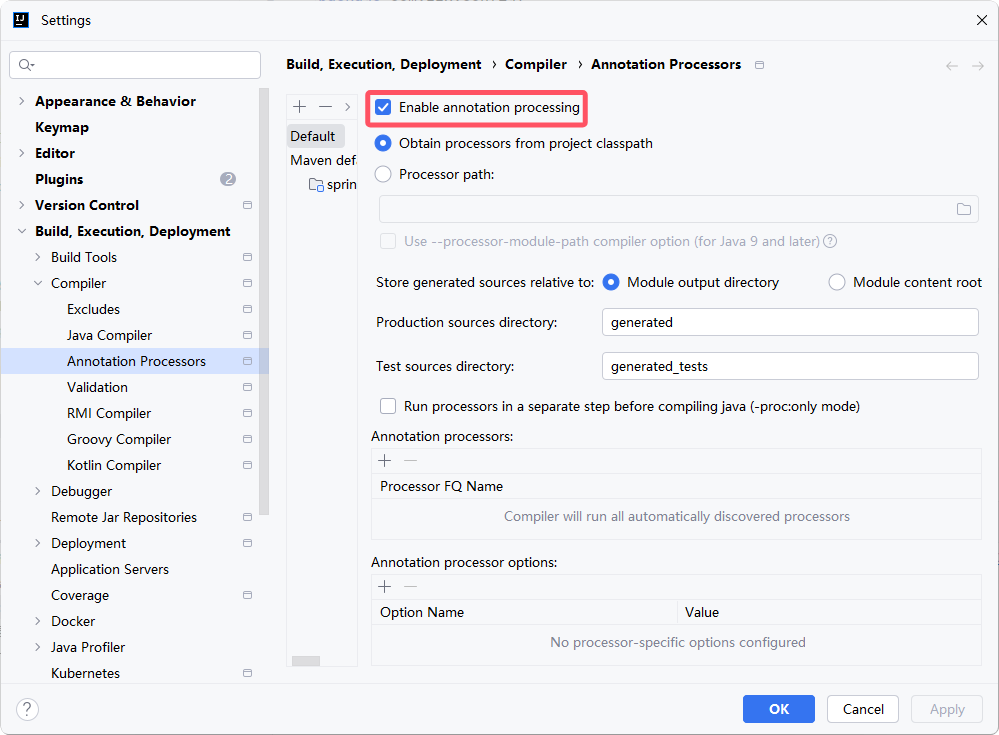Image resolution: width=999 pixels, height=735 pixels.
Task: Click the Plugins update count badge
Action: coord(228,179)
